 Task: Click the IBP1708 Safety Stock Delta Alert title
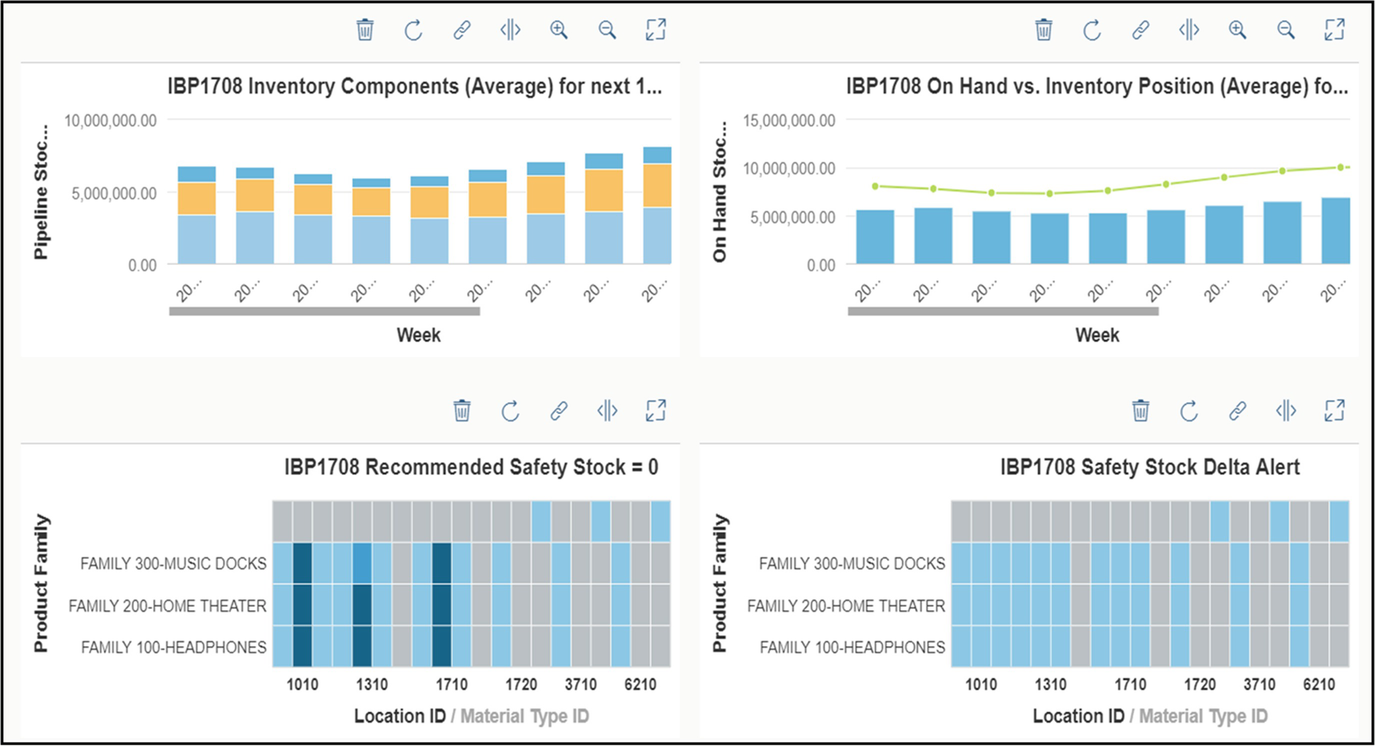point(1150,467)
